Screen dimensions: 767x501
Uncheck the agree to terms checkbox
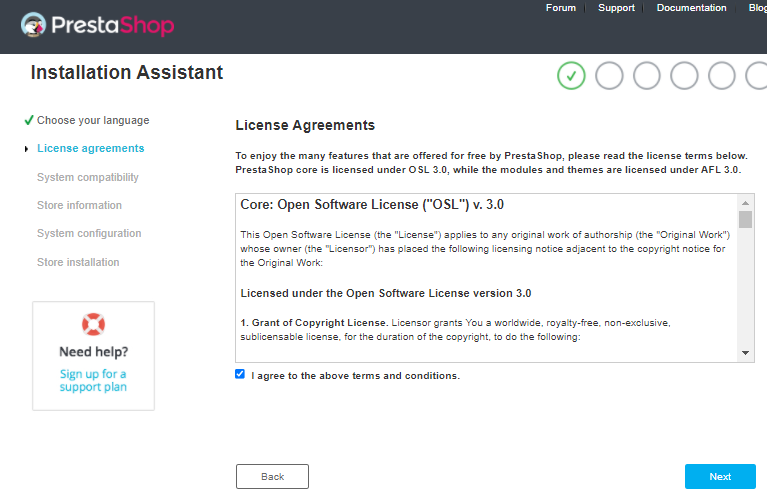240,374
